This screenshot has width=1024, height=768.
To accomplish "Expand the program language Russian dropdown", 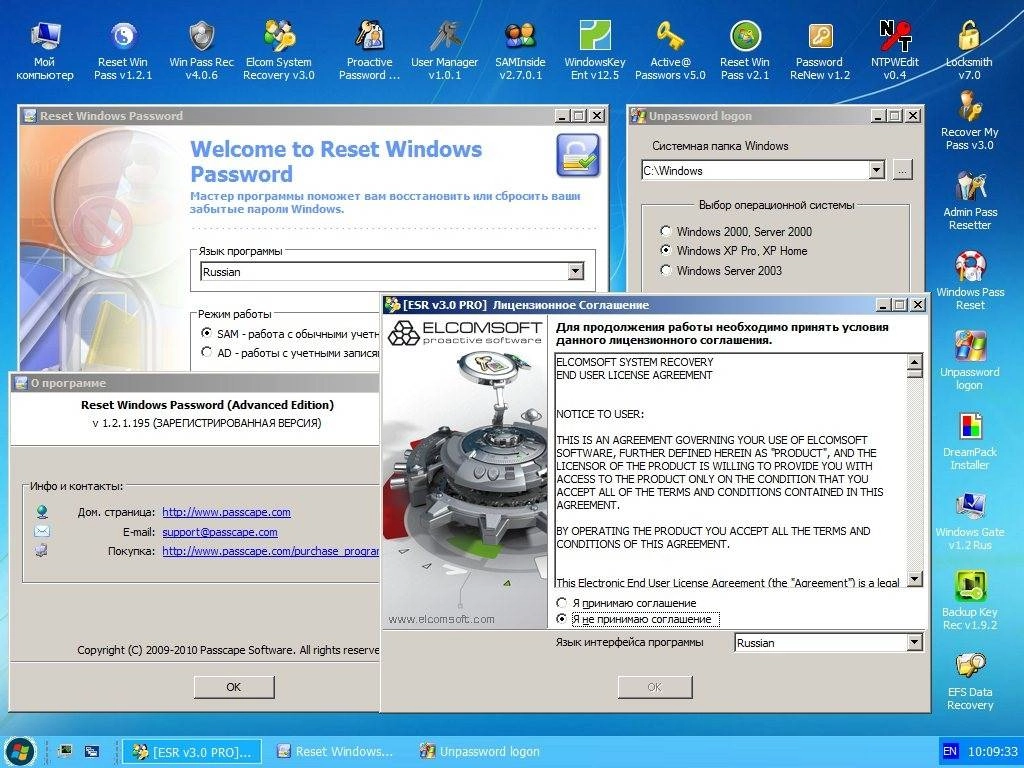I will tap(575, 272).
